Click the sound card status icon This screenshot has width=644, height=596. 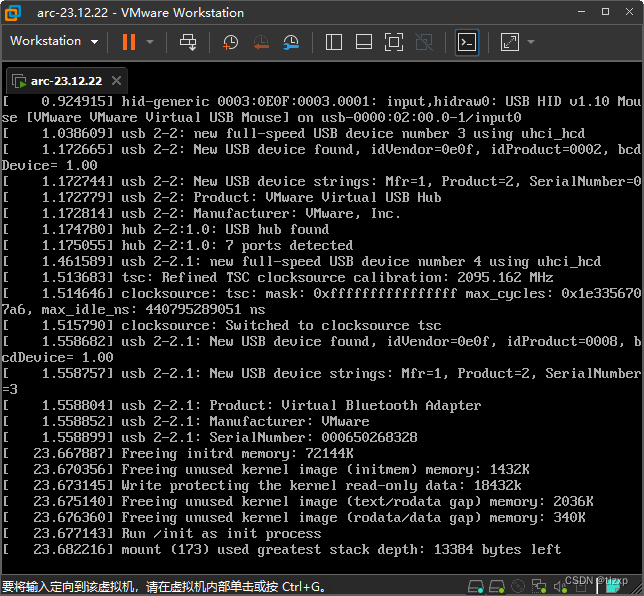(x=559, y=587)
